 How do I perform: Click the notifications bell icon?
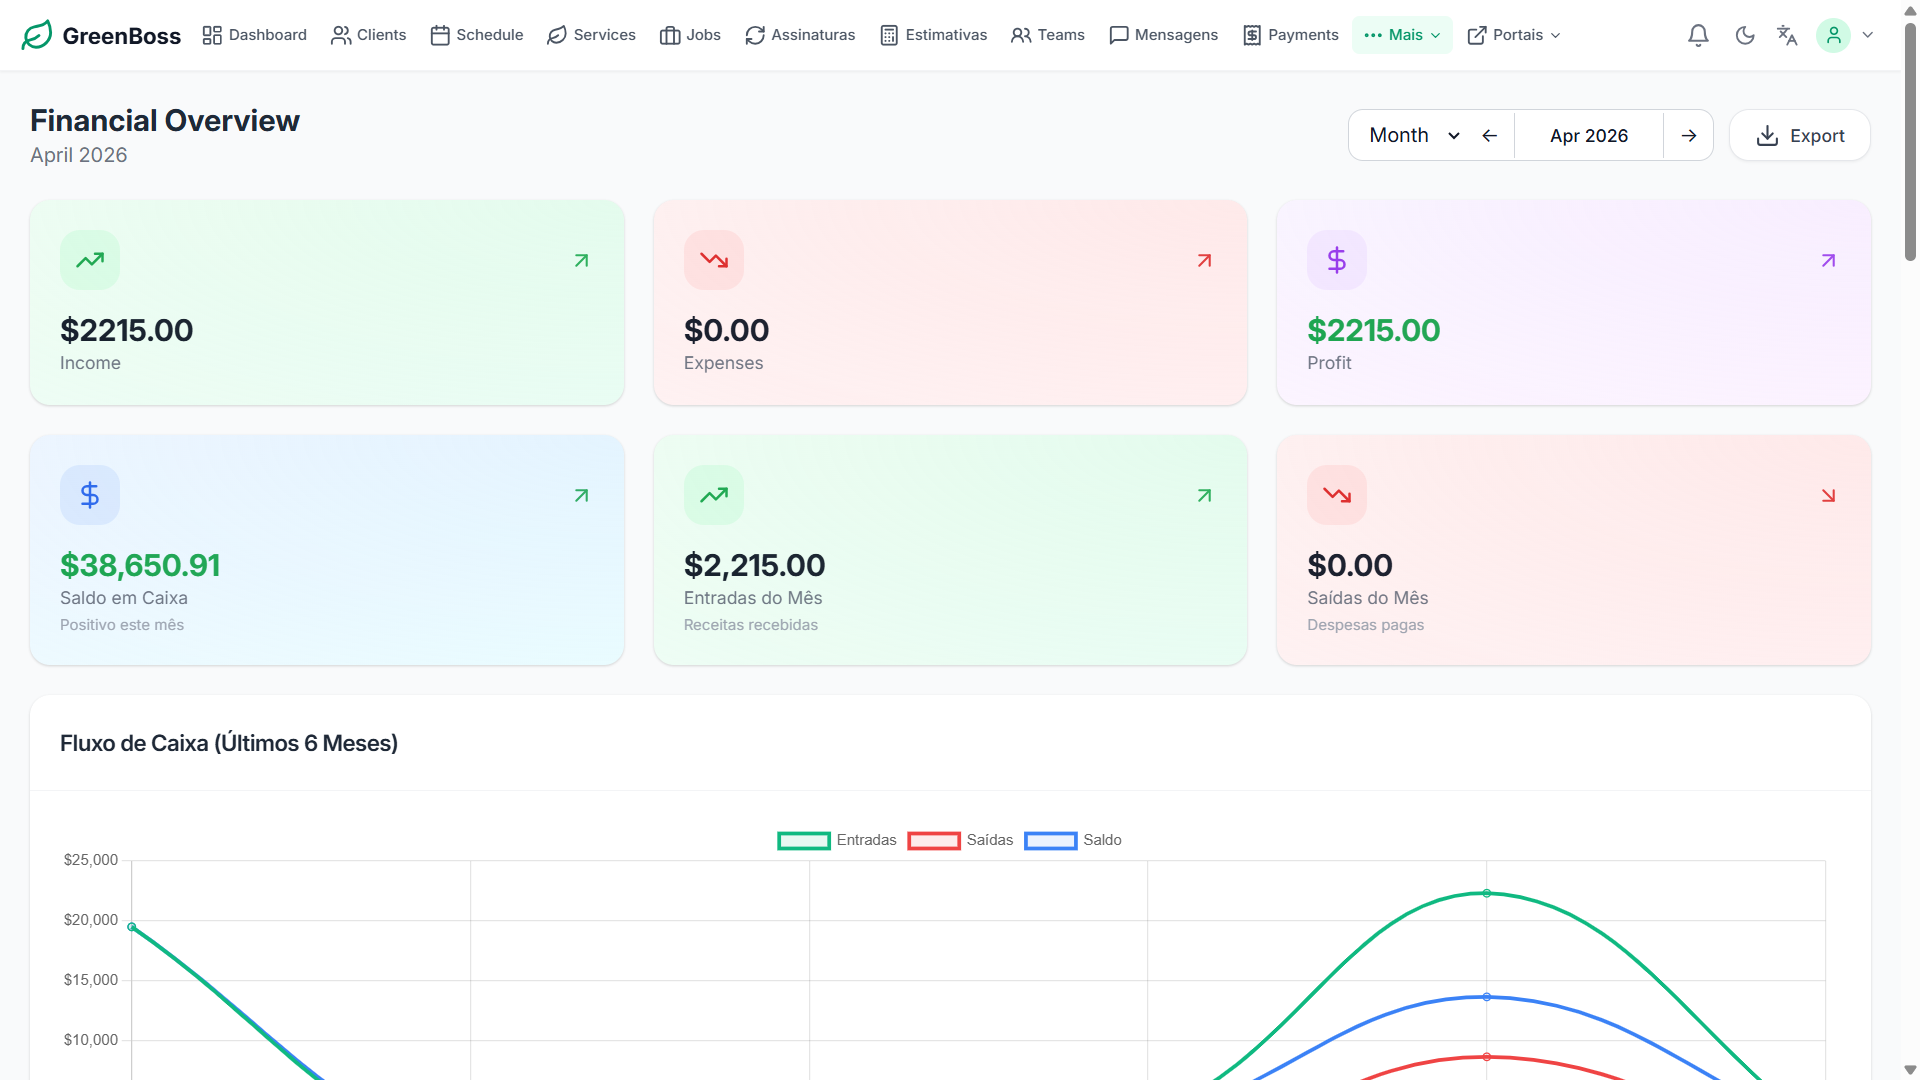click(1698, 35)
